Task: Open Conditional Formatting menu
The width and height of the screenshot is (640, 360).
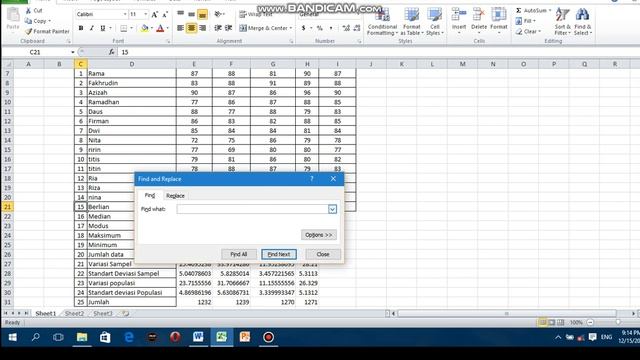Action: point(382,22)
